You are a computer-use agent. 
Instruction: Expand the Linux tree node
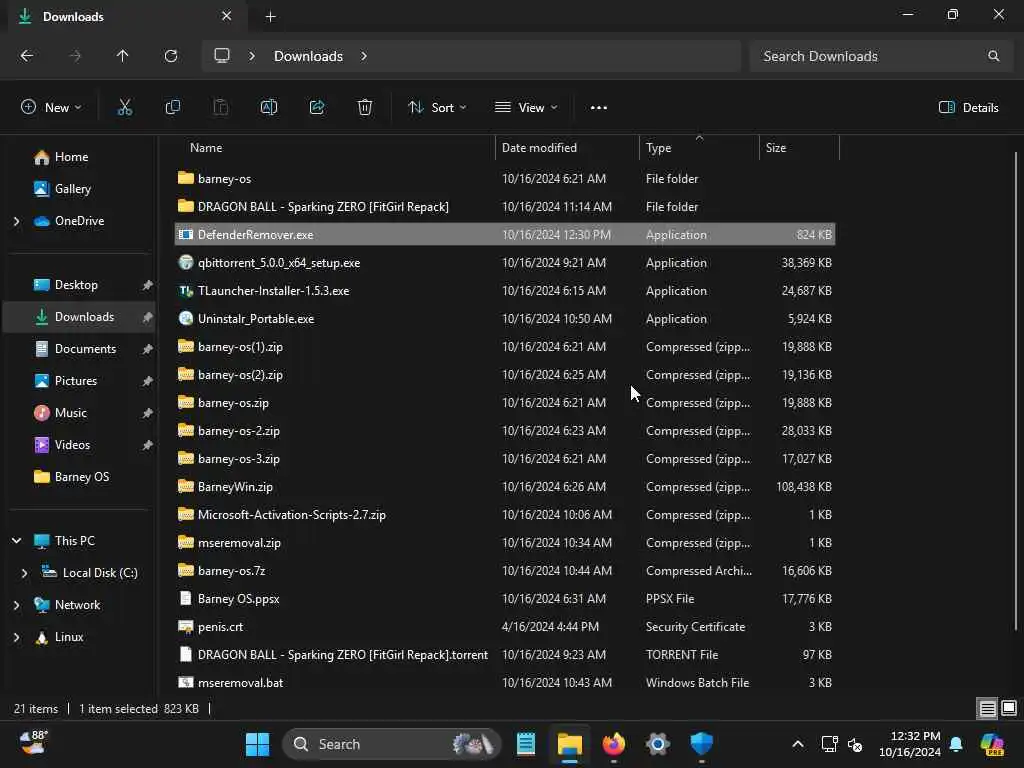click(x=16, y=637)
